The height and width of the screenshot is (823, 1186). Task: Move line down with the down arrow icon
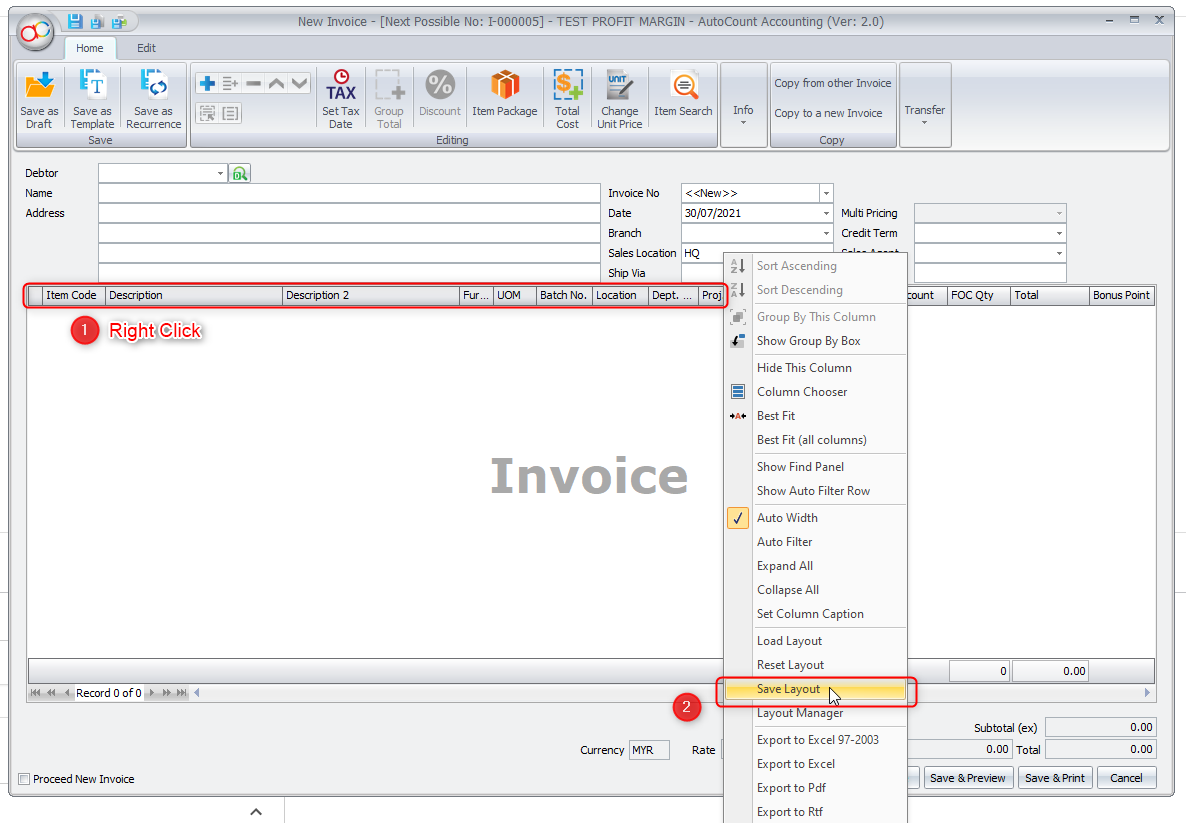[x=300, y=83]
